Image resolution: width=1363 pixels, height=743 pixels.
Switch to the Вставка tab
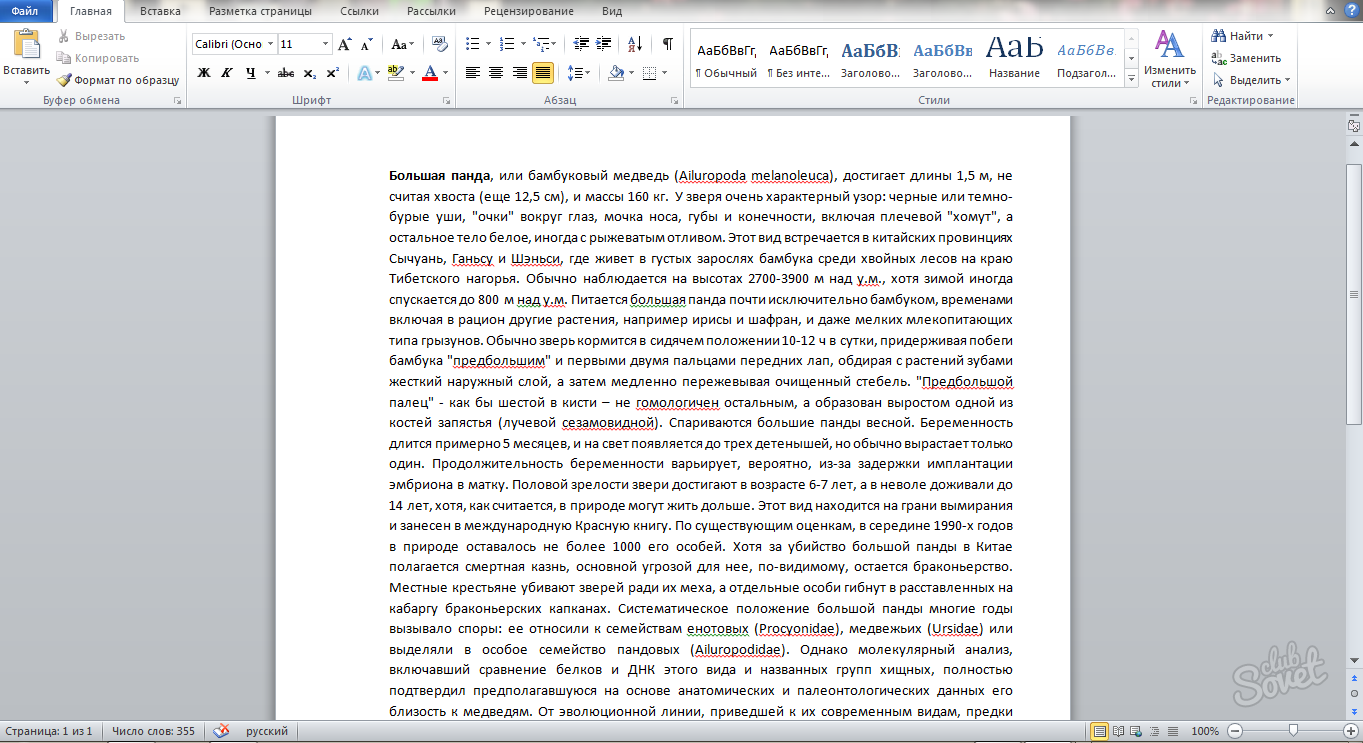point(160,11)
